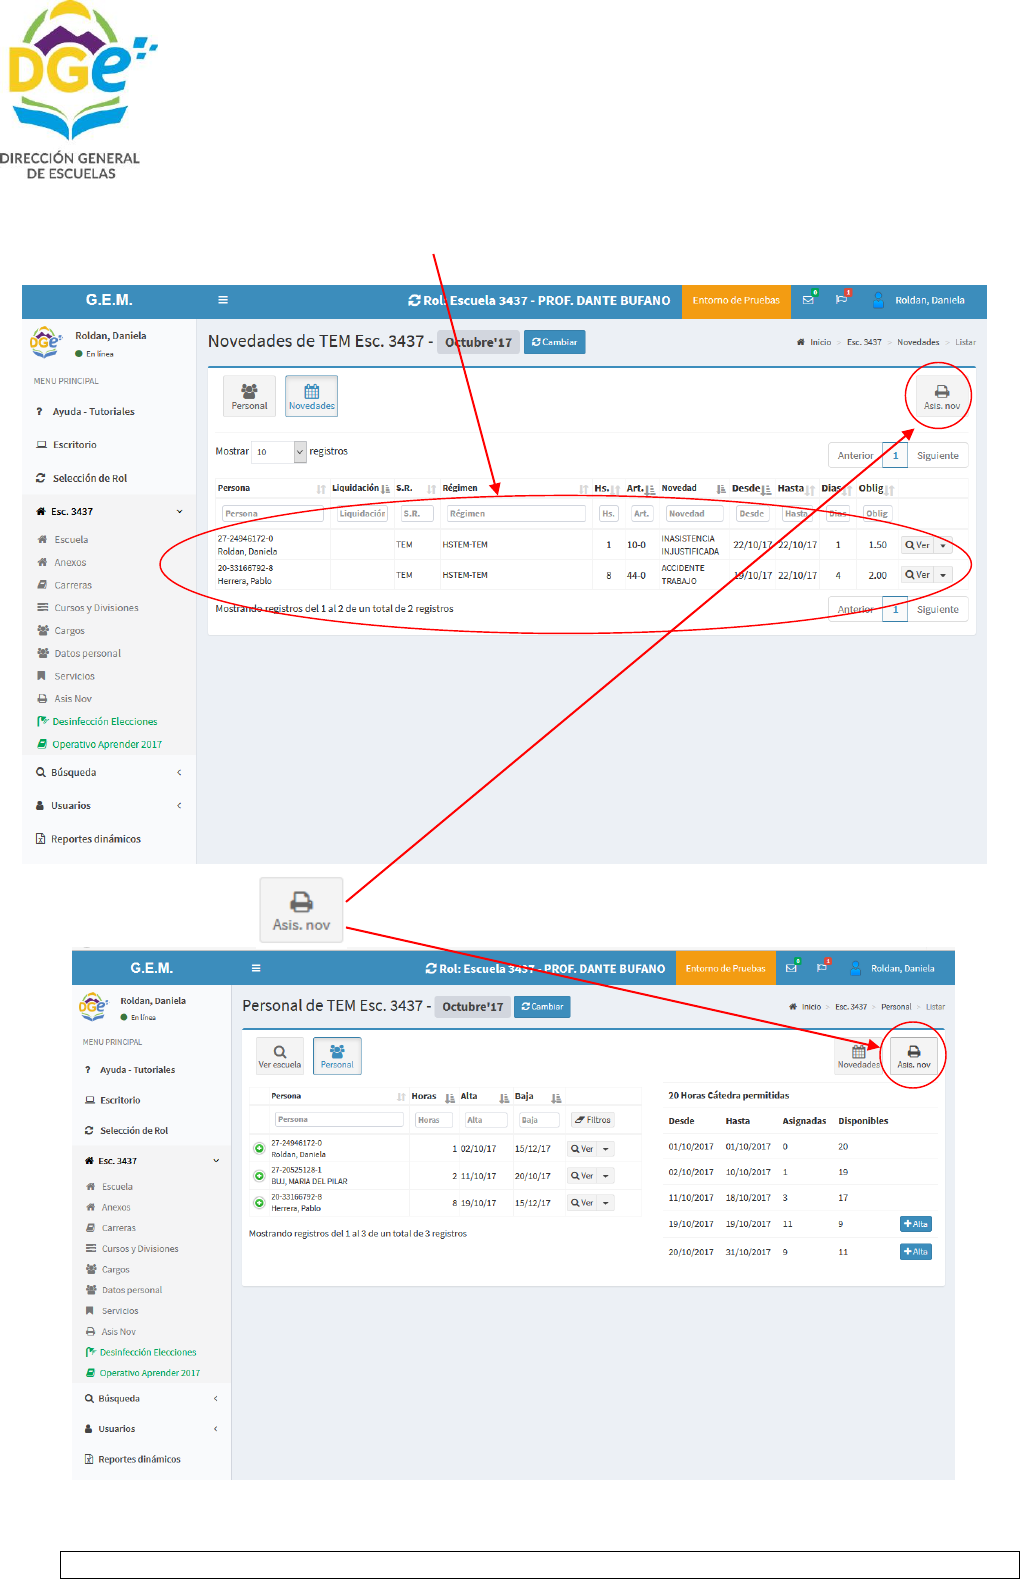Click Persona filter field in Novedades table
The height and width of the screenshot is (1579, 1020).
point(273,514)
